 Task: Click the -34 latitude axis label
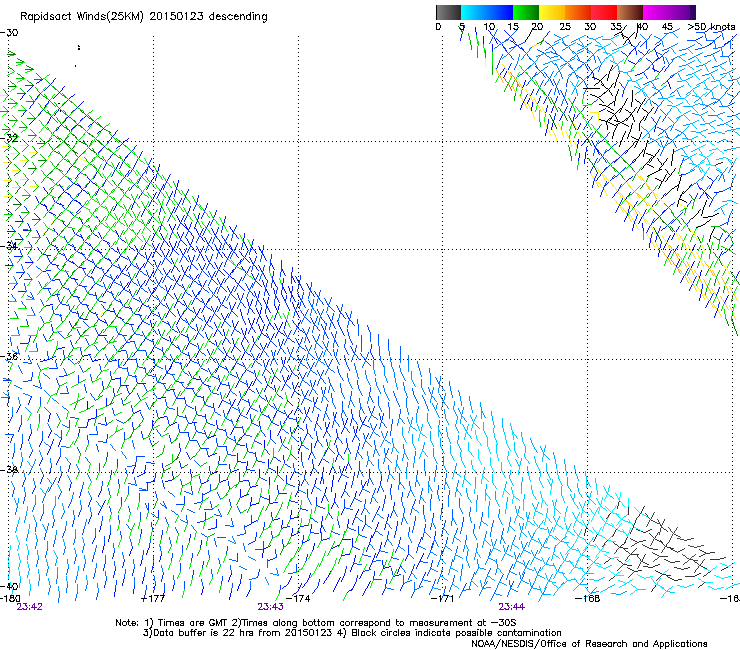coord(9,246)
